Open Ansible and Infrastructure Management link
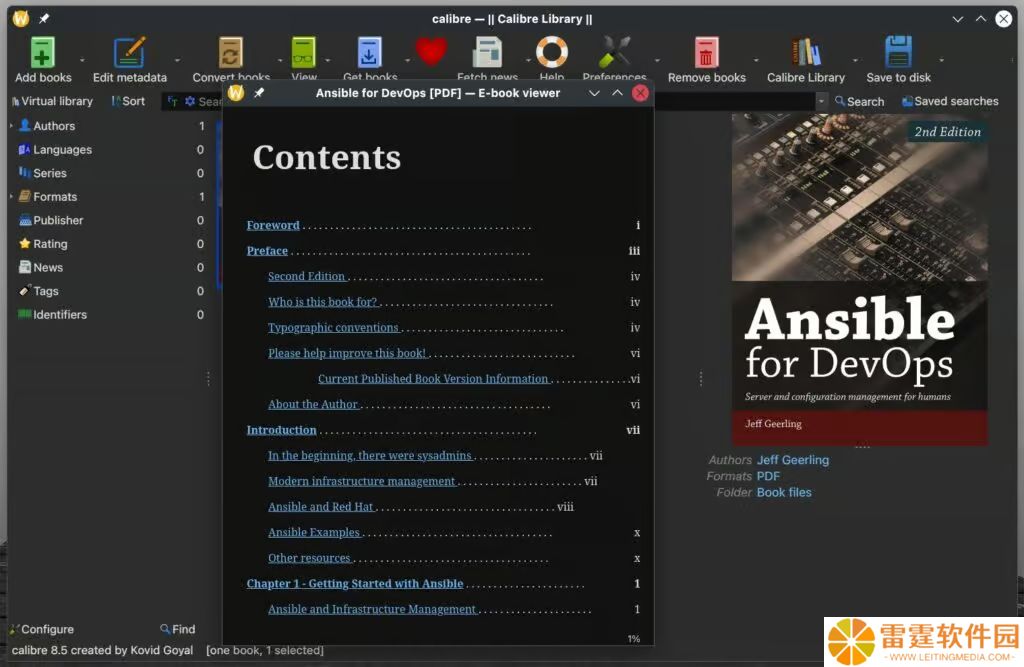The width and height of the screenshot is (1024, 667). click(x=372, y=609)
